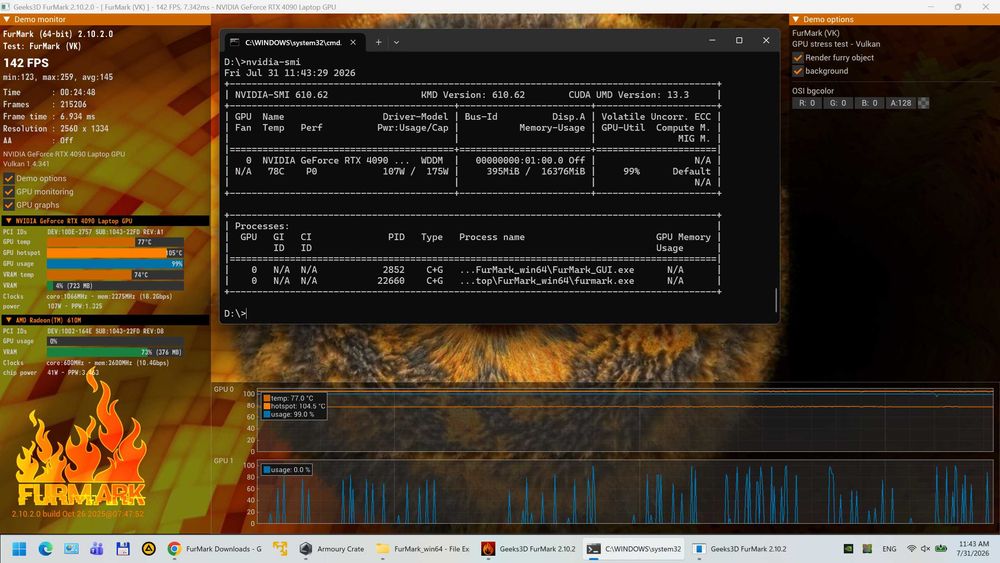
Task: Switch to Chrome FurMark Downloads window
Action: point(215,548)
